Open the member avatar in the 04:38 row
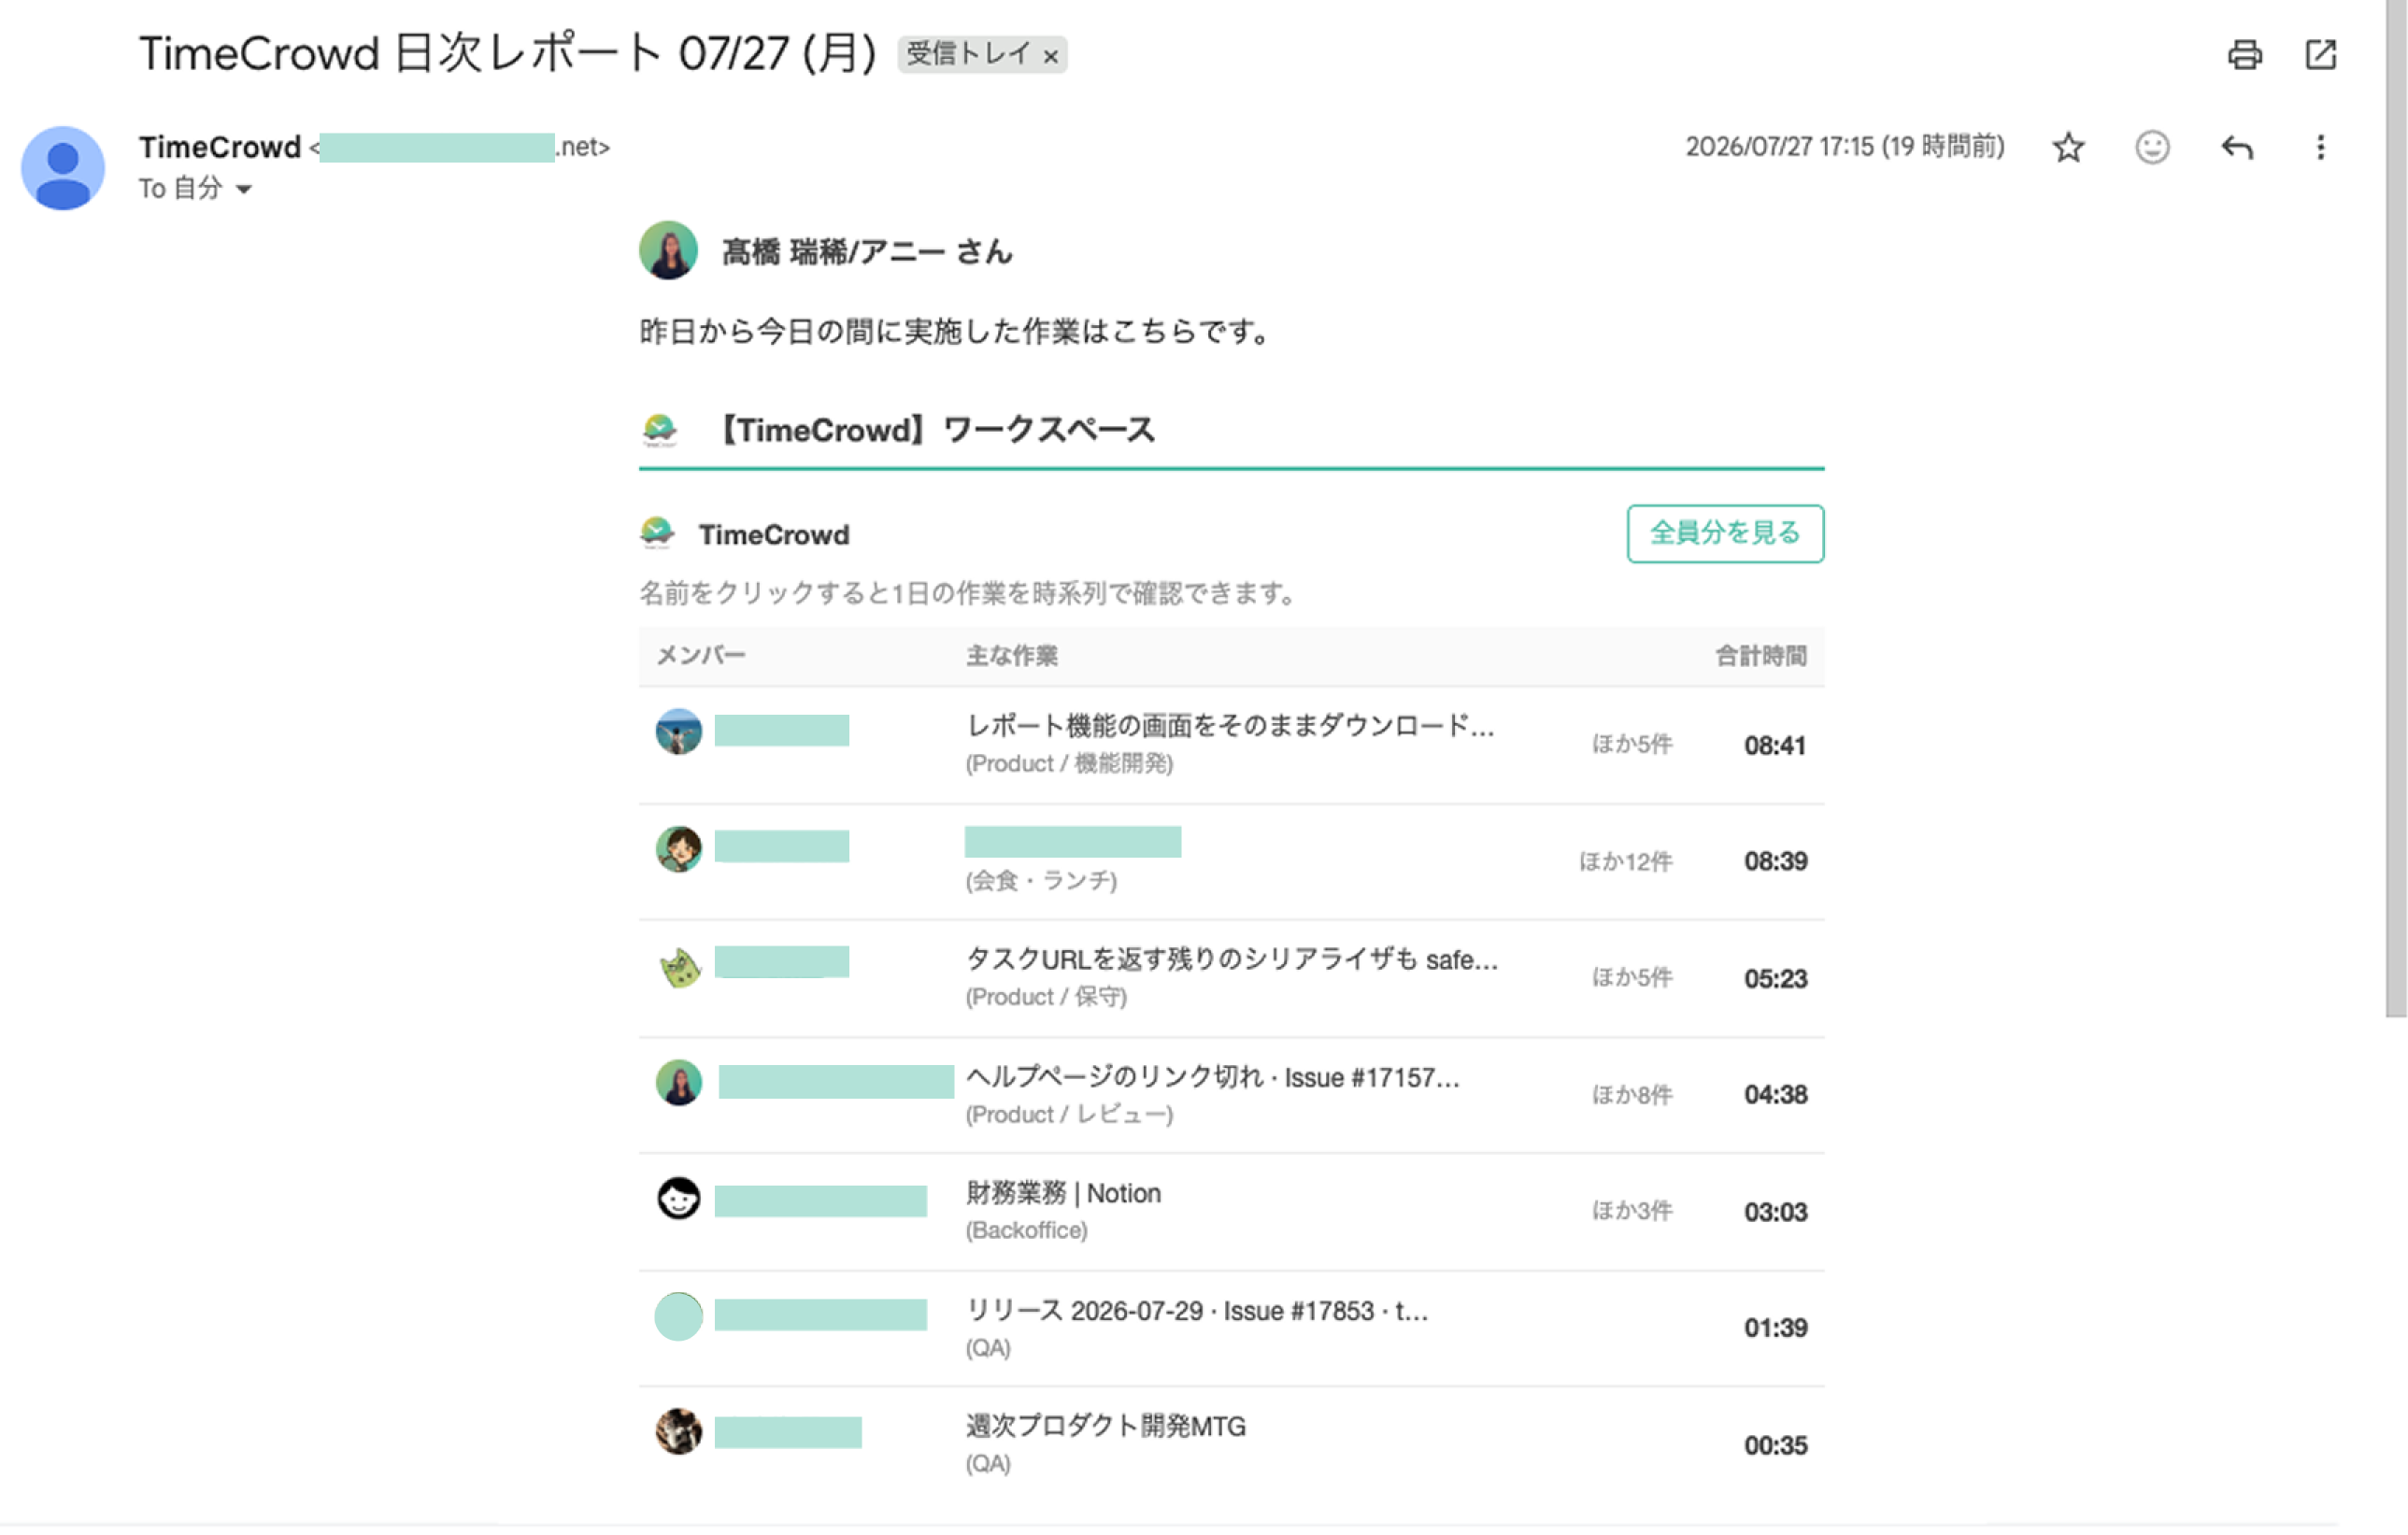This screenshot has height=1535, width=2408. [678, 1082]
